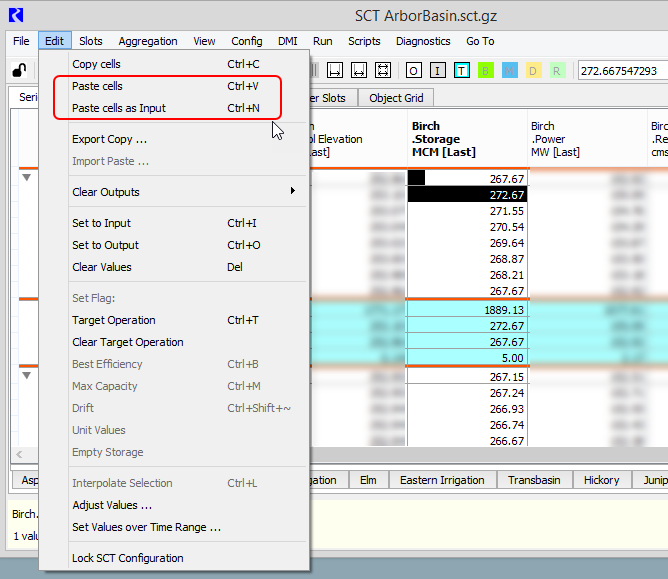Viewport: 668px width, 579px height.
Task: Click the I input flag button
Action: 437,70
